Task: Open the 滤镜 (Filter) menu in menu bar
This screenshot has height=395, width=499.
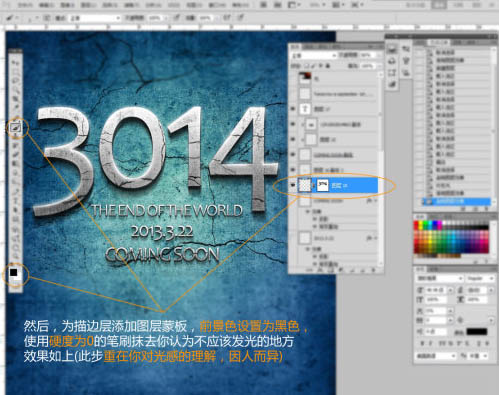Action: (x=131, y=5)
